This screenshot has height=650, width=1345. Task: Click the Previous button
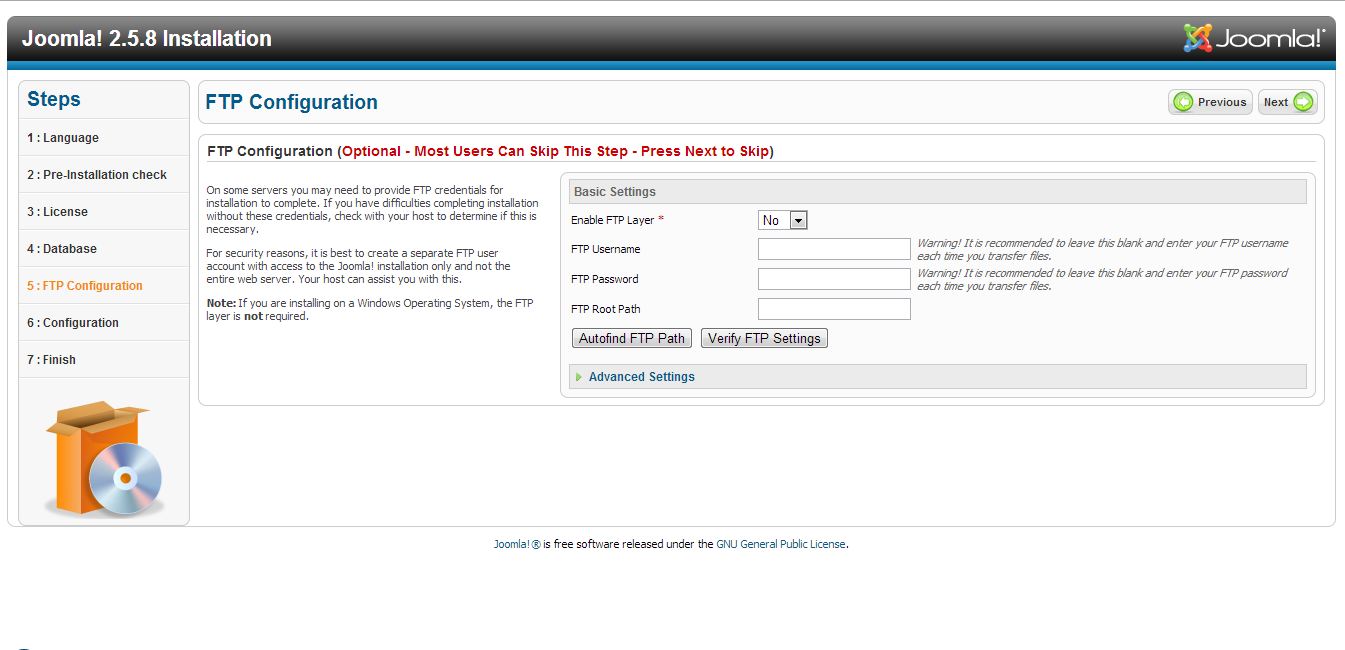point(1210,102)
